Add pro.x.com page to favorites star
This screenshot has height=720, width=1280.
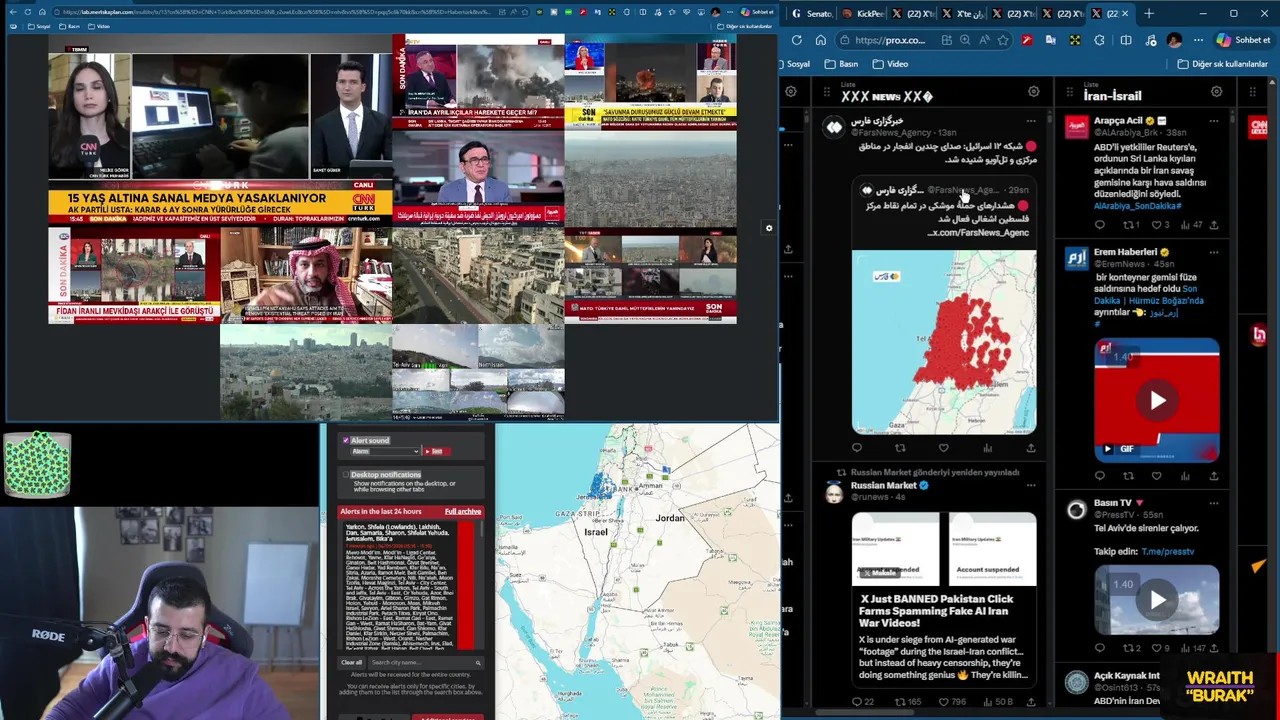(1003, 40)
